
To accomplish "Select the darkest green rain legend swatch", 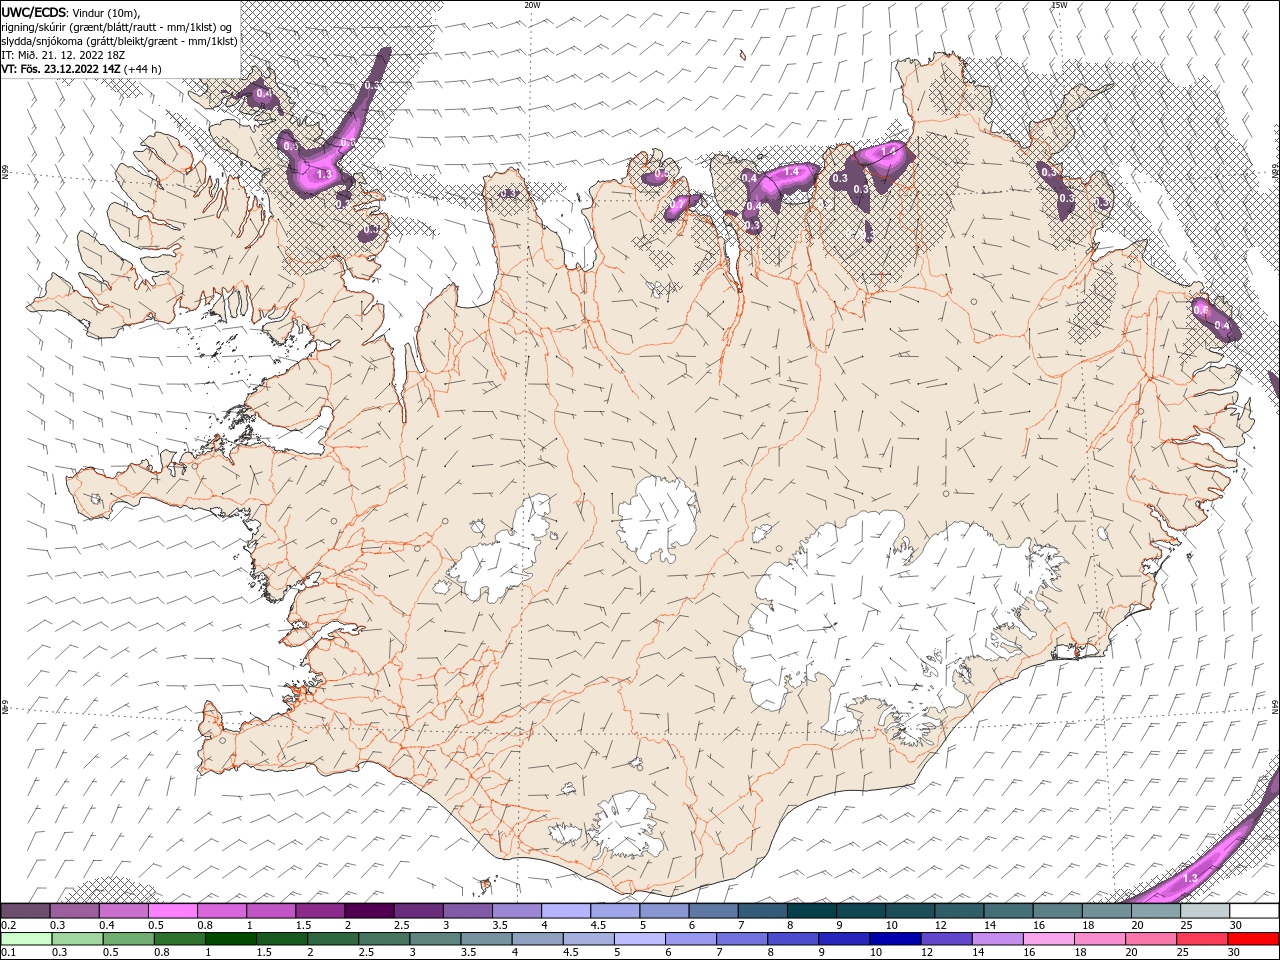I will pos(230,939).
